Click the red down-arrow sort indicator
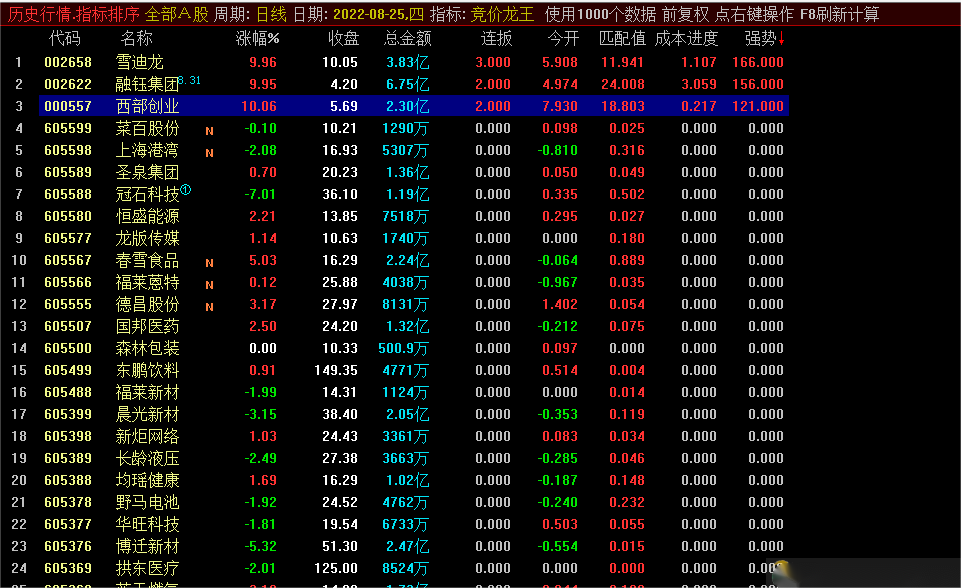 (x=781, y=39)
